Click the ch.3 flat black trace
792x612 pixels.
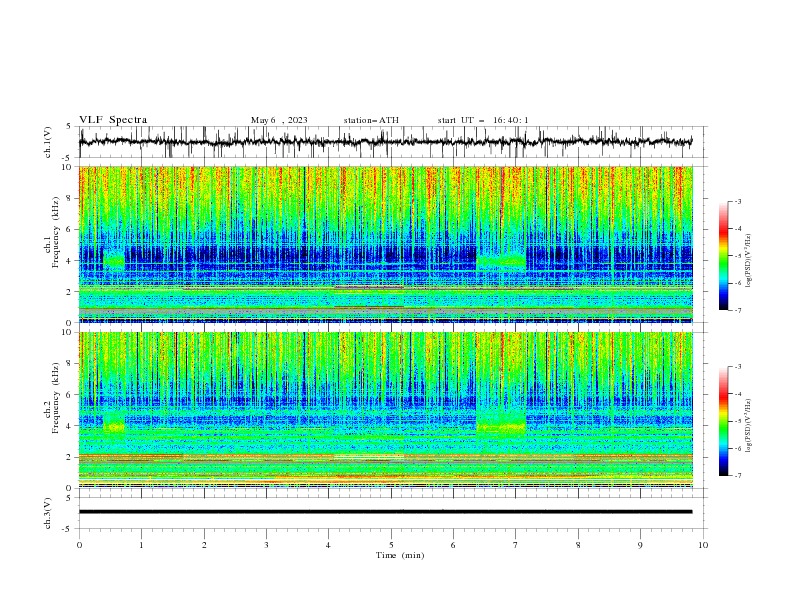coord(385,512)
